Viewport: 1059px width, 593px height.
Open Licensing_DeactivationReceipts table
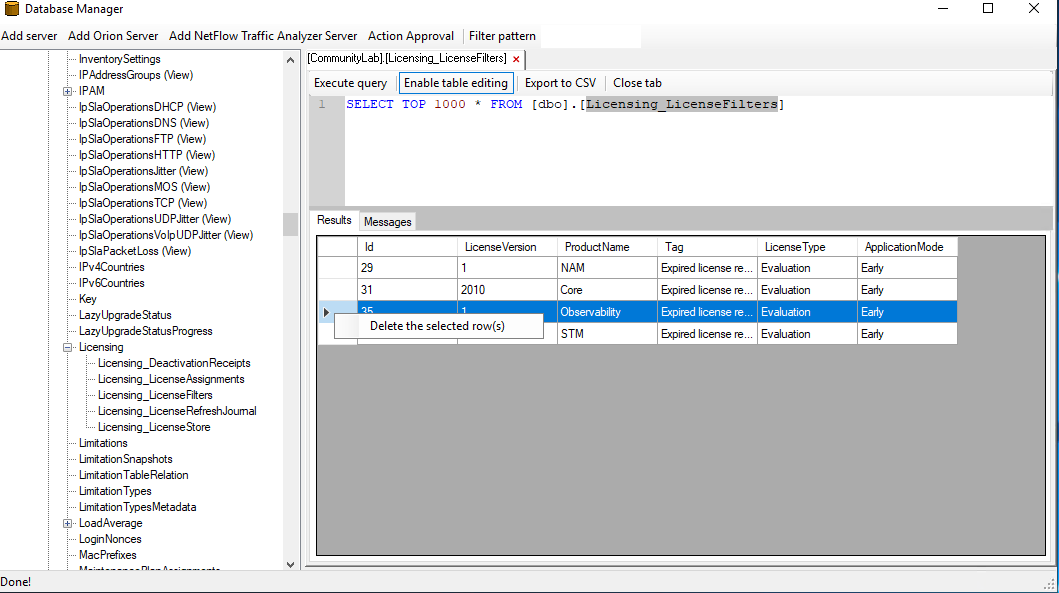coord(174,363)
